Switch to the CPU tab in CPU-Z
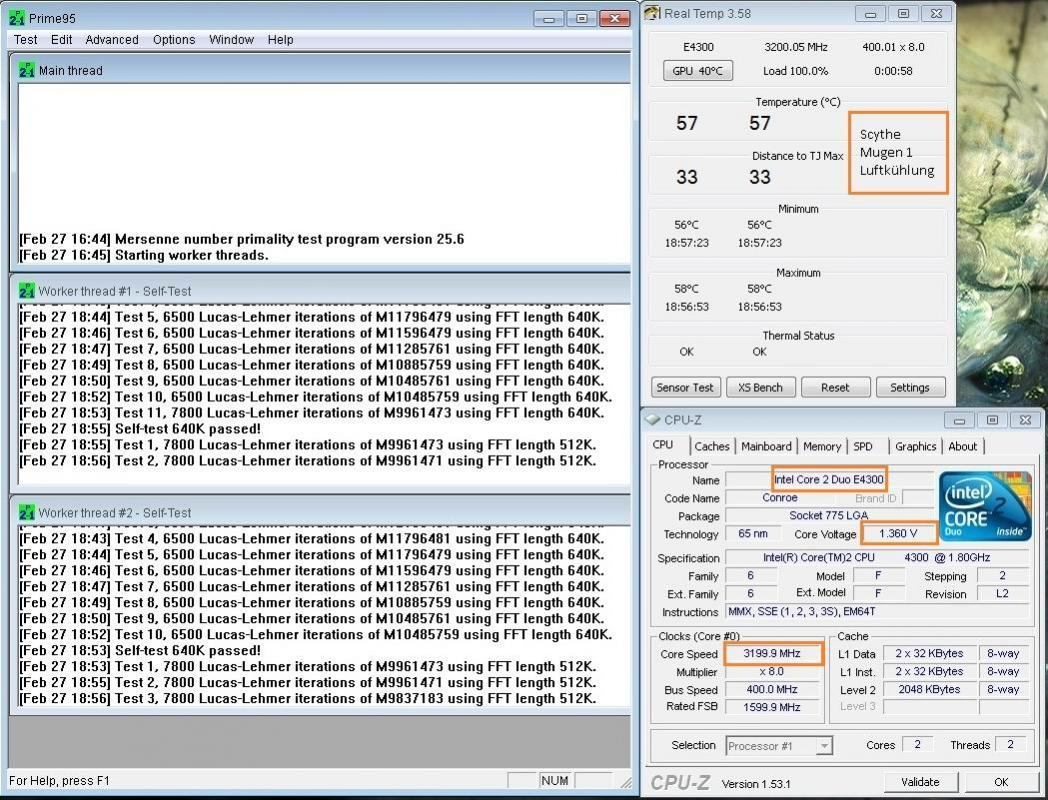This screenshot has height=800, width=1048. click(663, 445)
